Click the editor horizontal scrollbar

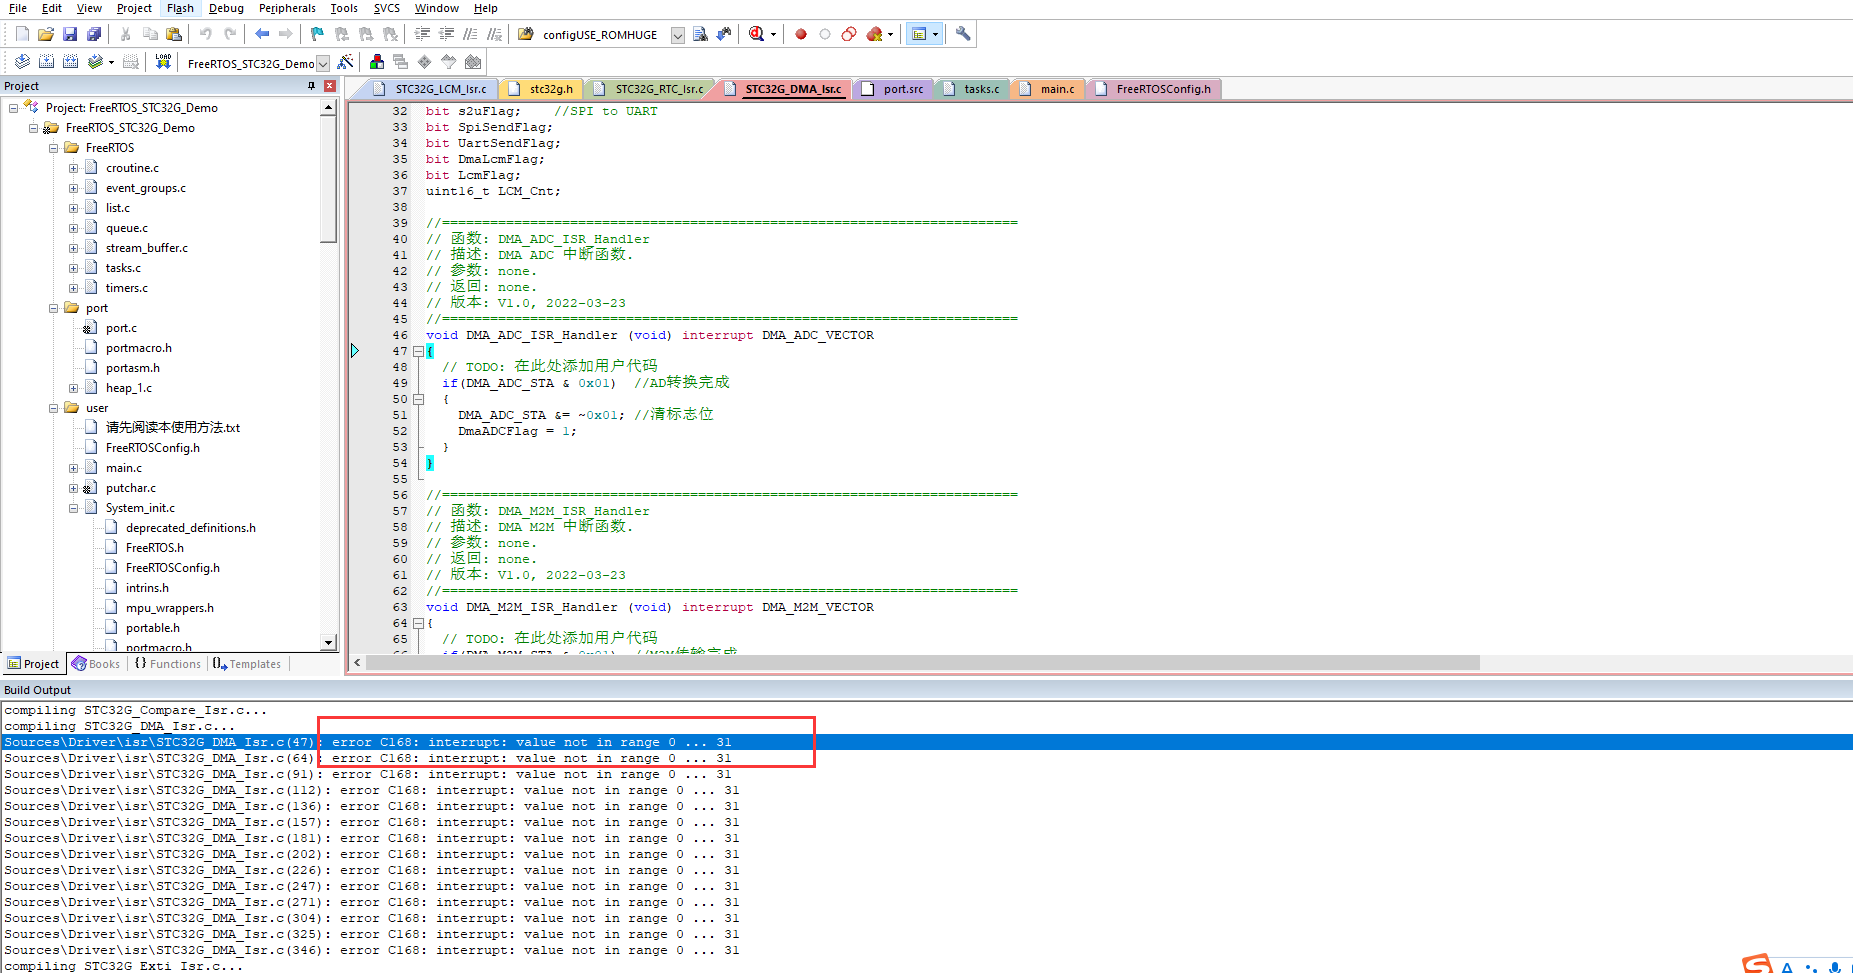click(923, 662)
